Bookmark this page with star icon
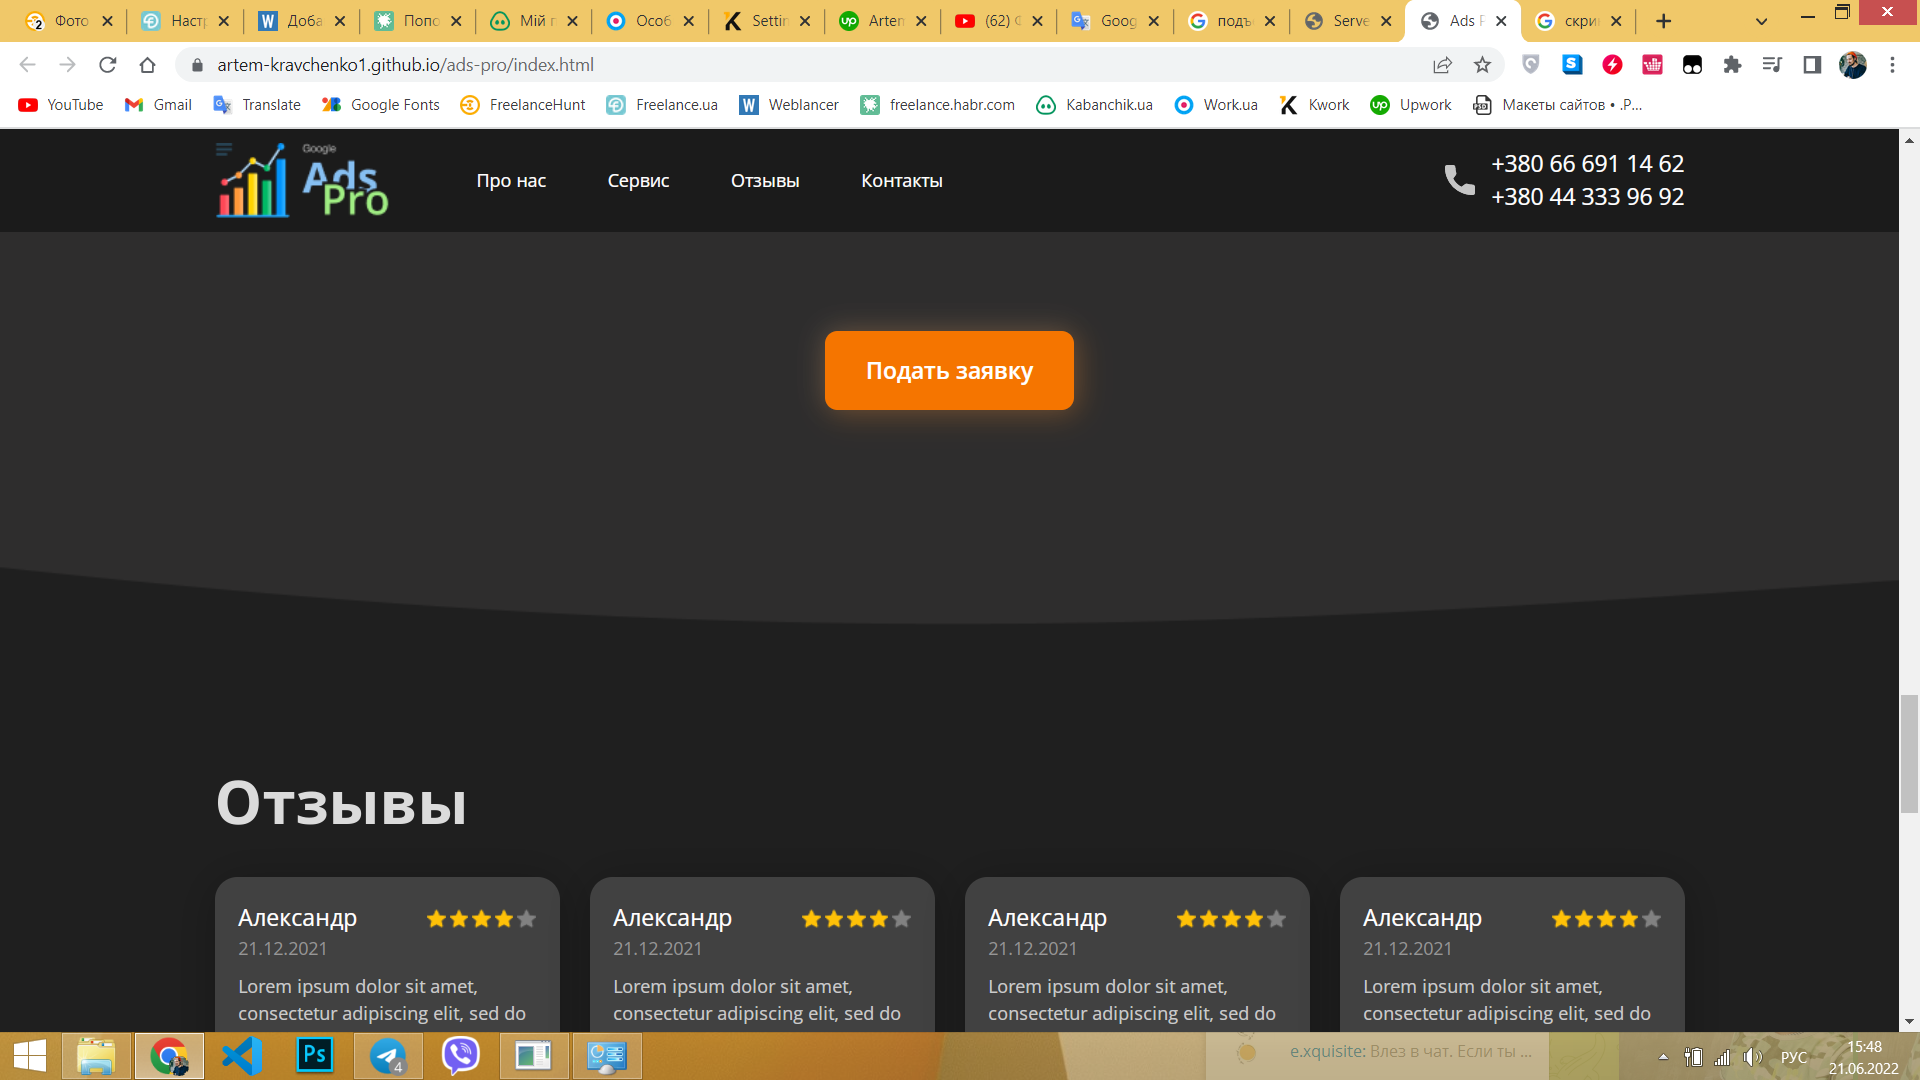The image size is (1920, 1080). 1482,65
